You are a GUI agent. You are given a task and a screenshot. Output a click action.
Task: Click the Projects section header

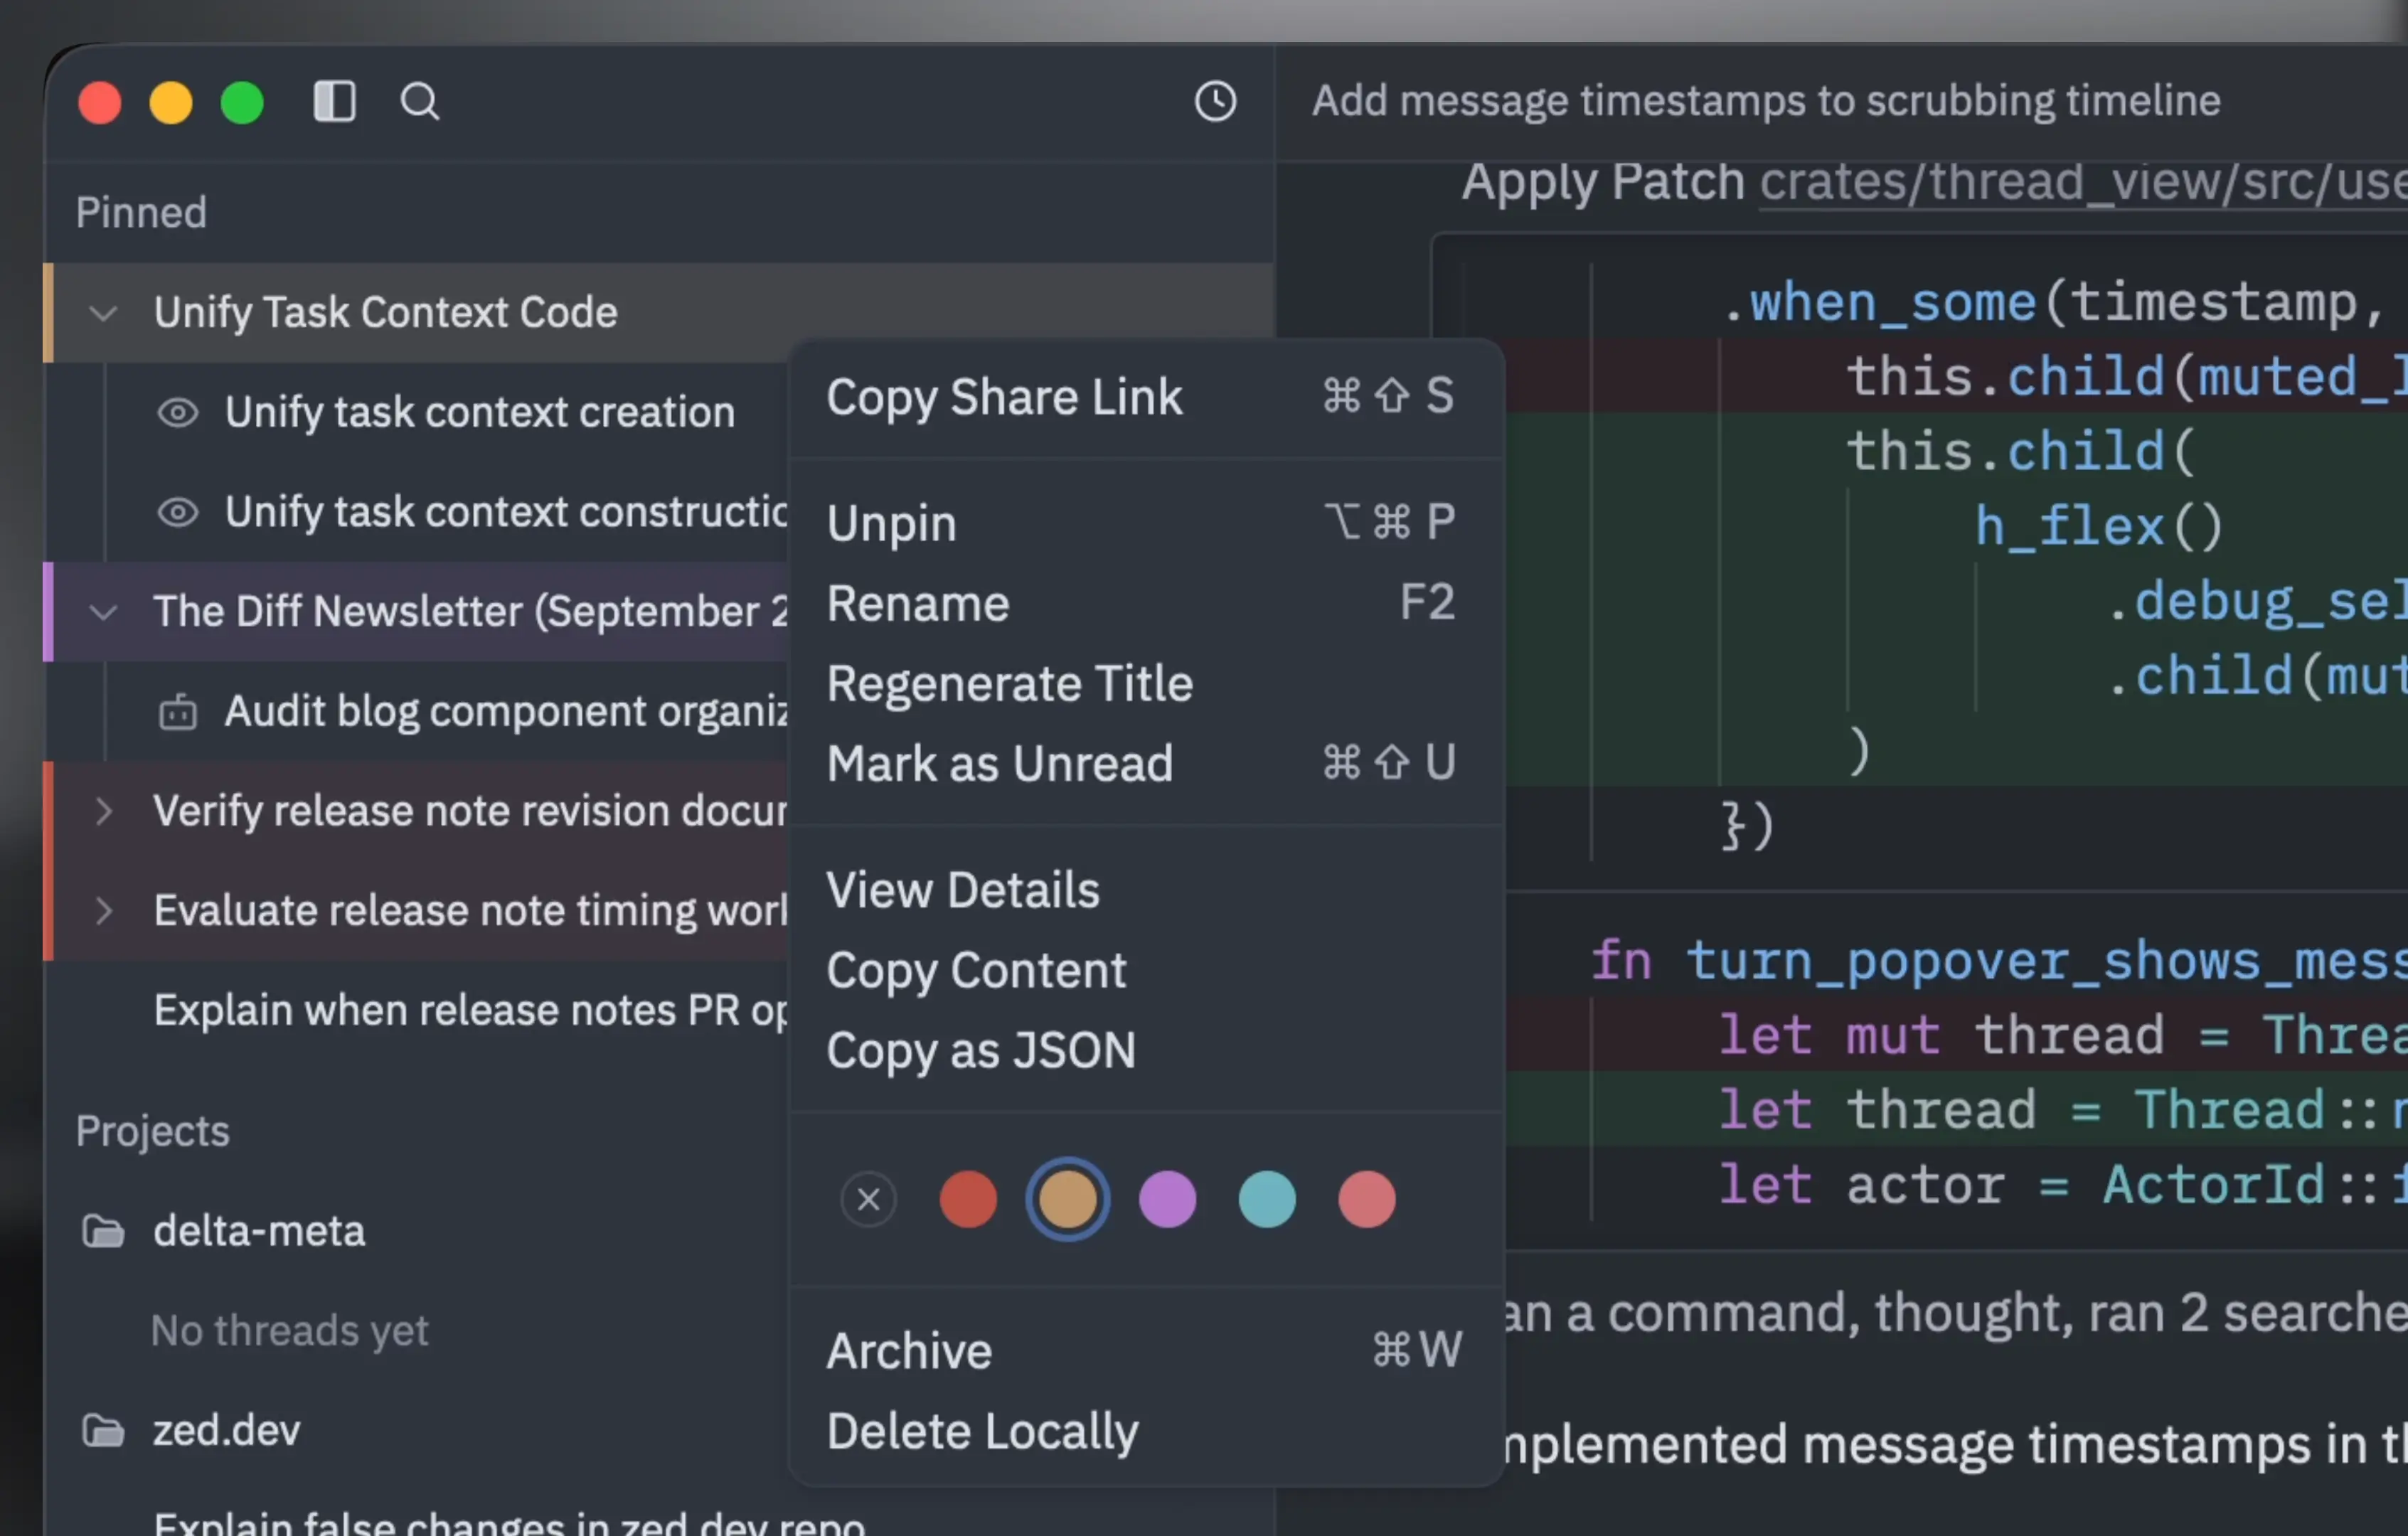(152, 1132)
